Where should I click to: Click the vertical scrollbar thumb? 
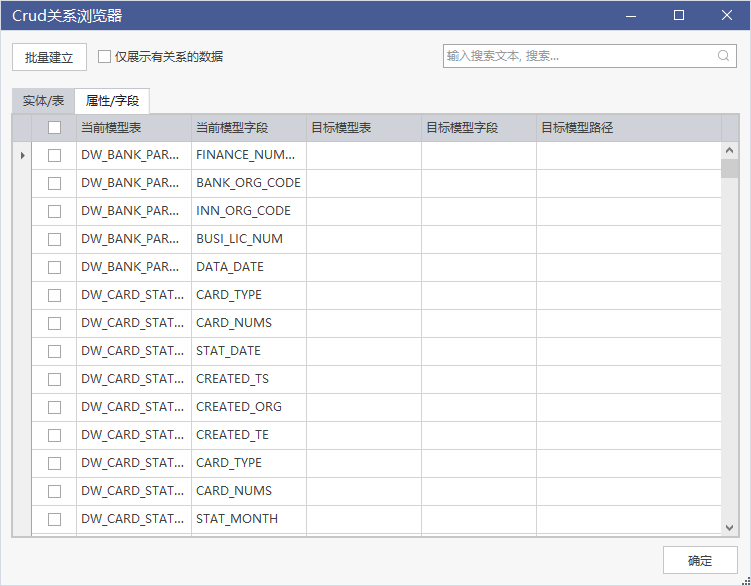pos(729,169)
